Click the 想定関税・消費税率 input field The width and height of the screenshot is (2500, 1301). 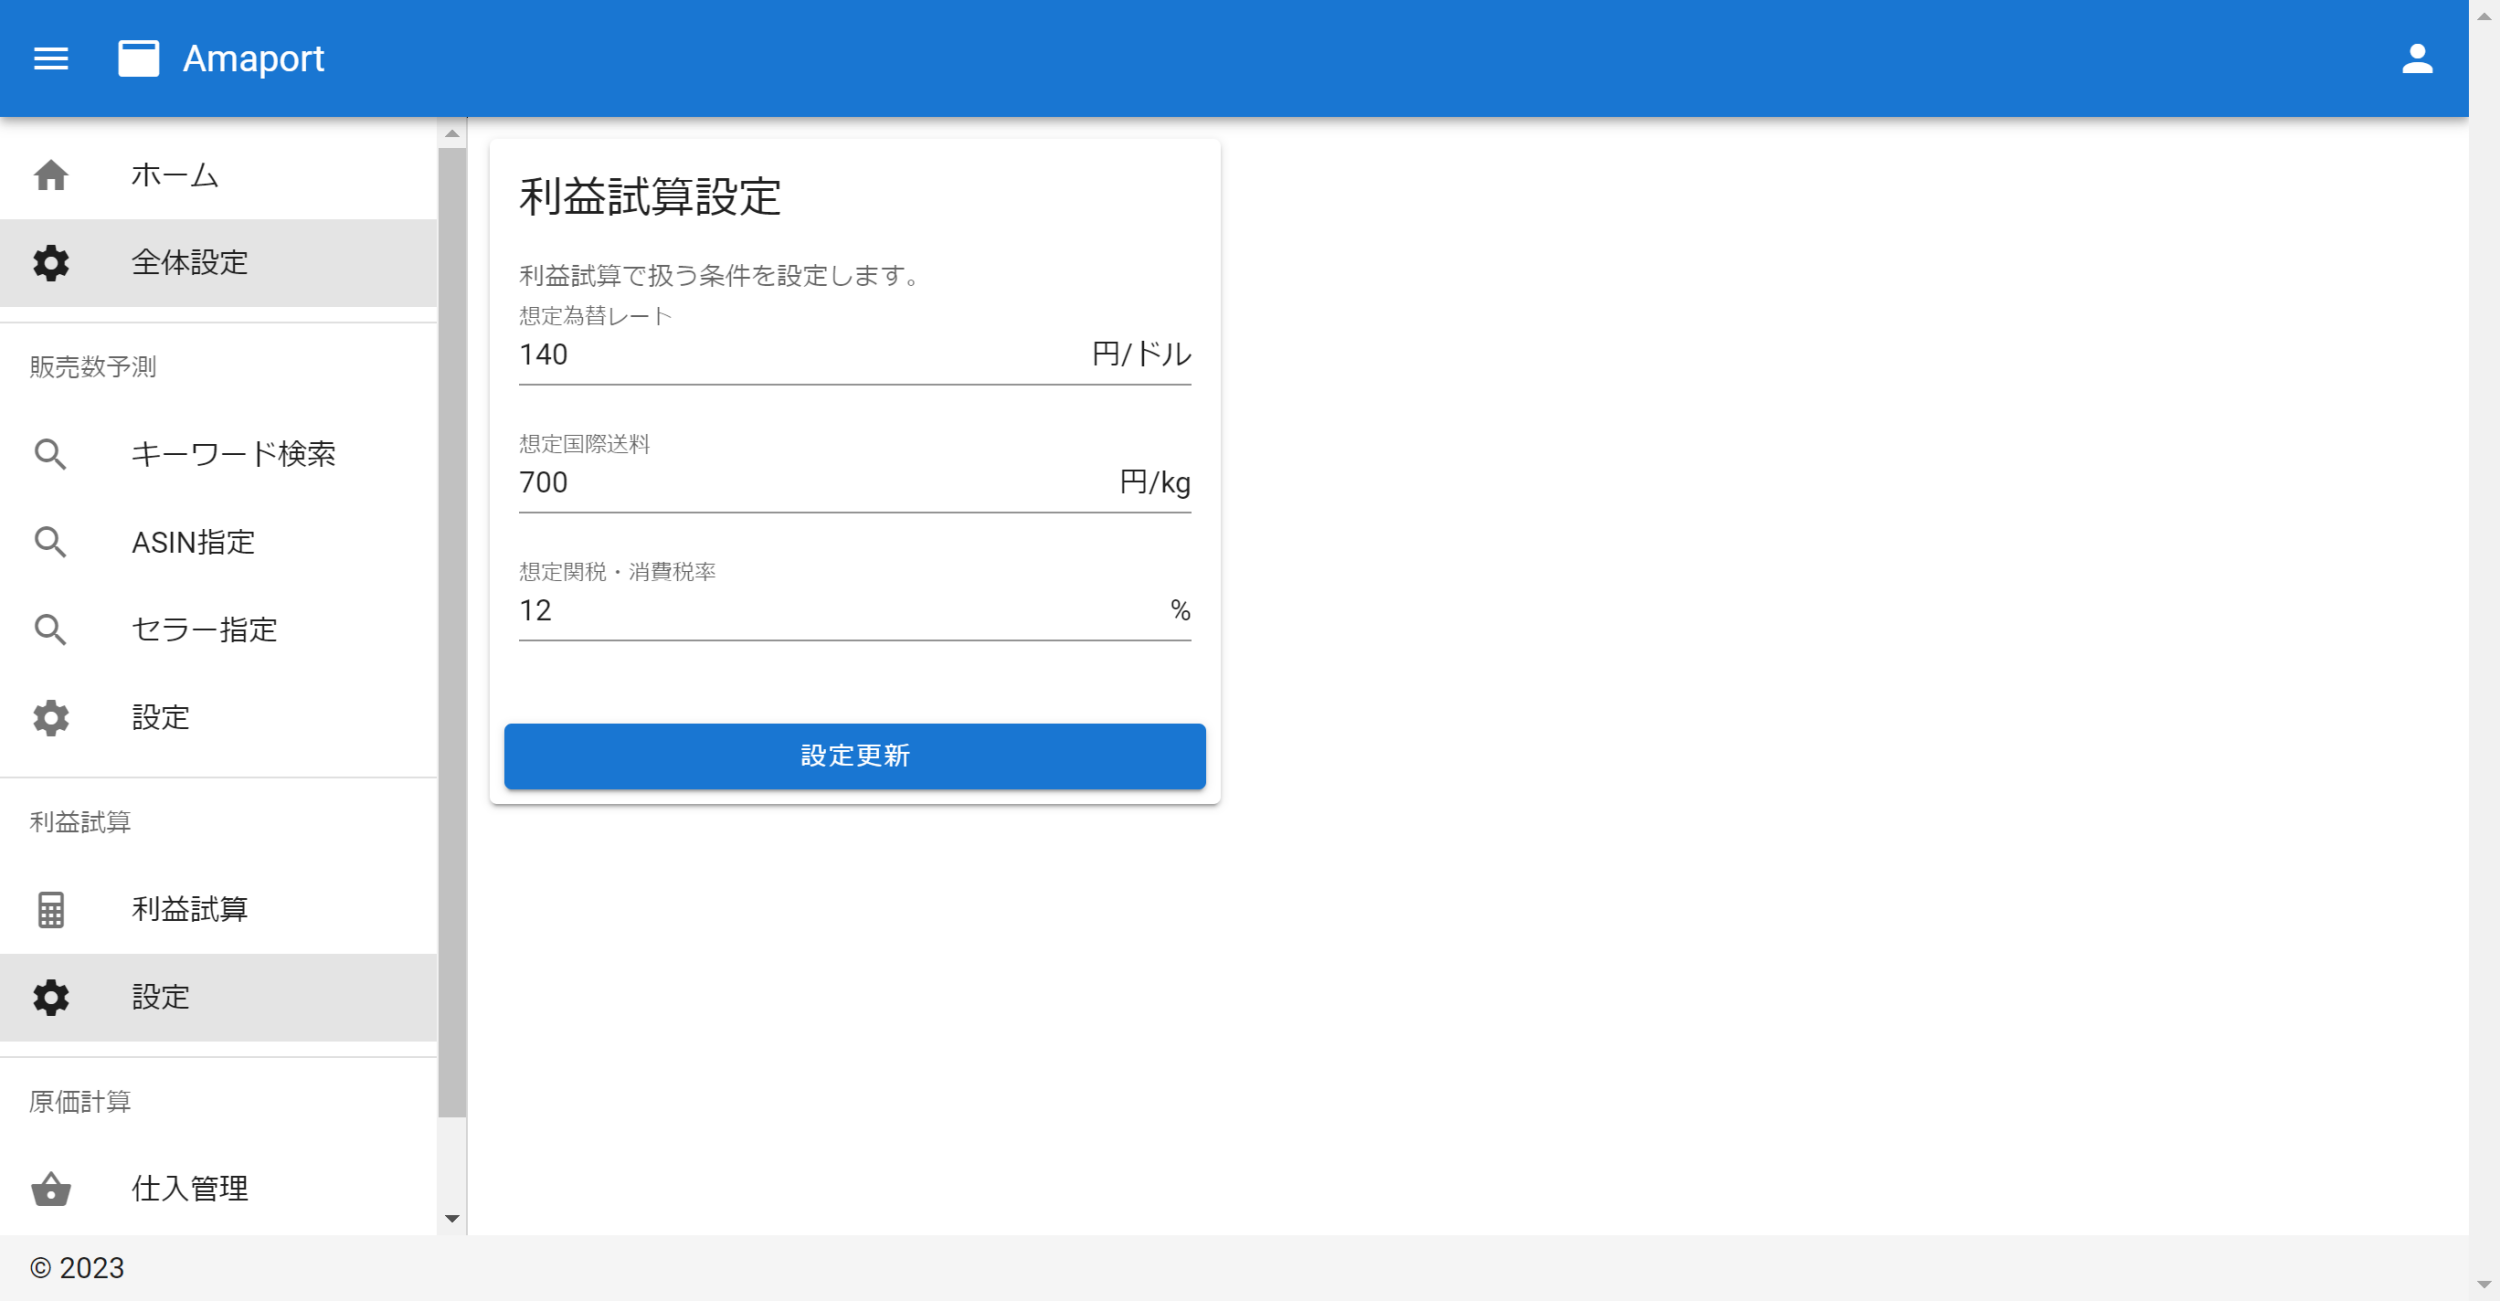(x=800, y=611)
